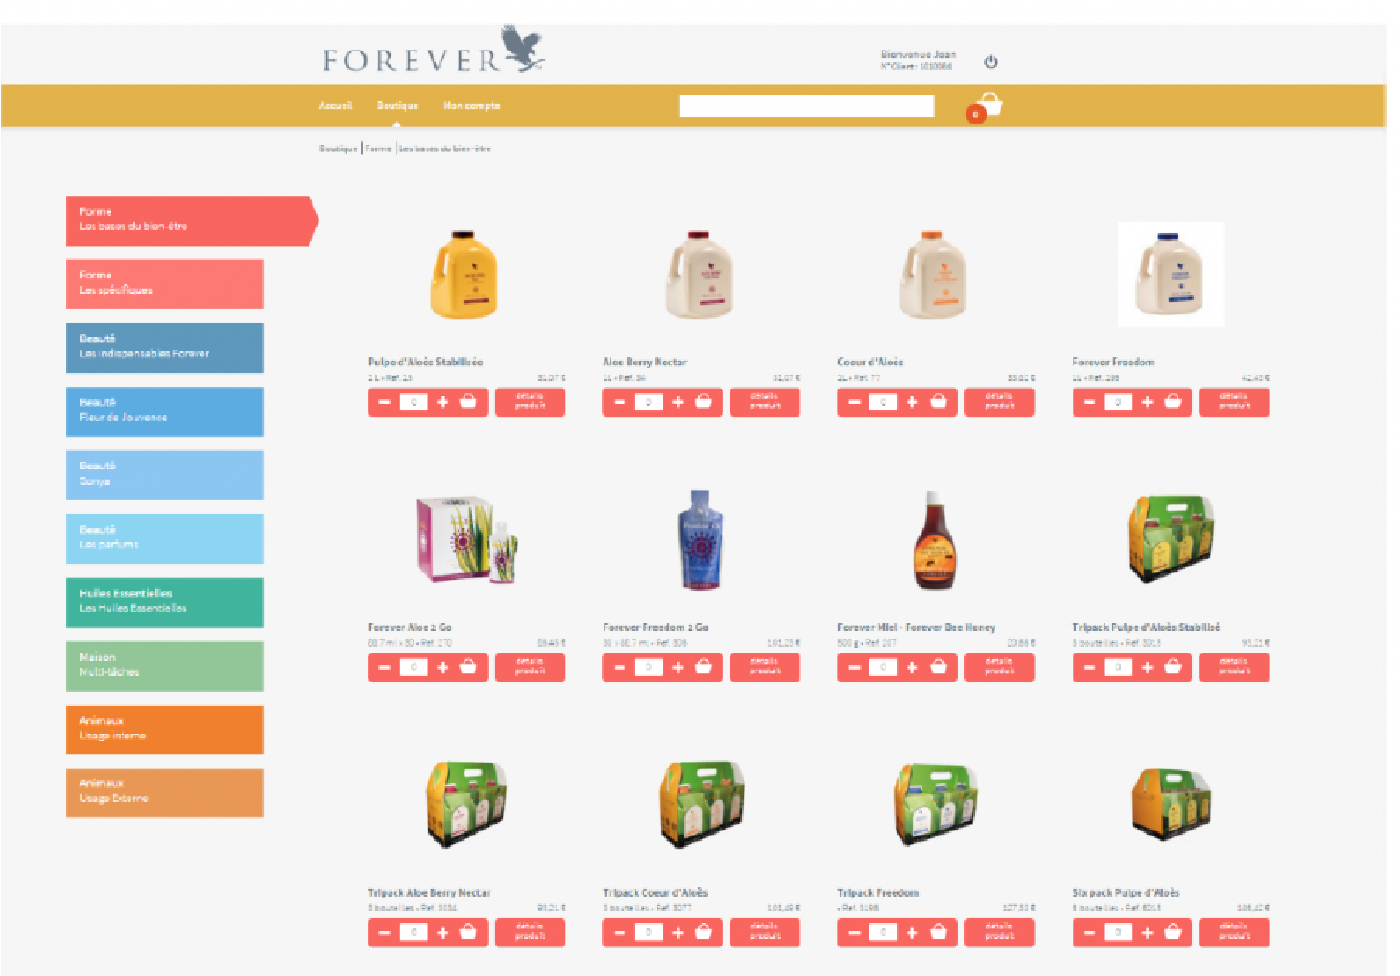
Task: Open product details for Forever Freedom 2 Go
Action: [765, 667]
